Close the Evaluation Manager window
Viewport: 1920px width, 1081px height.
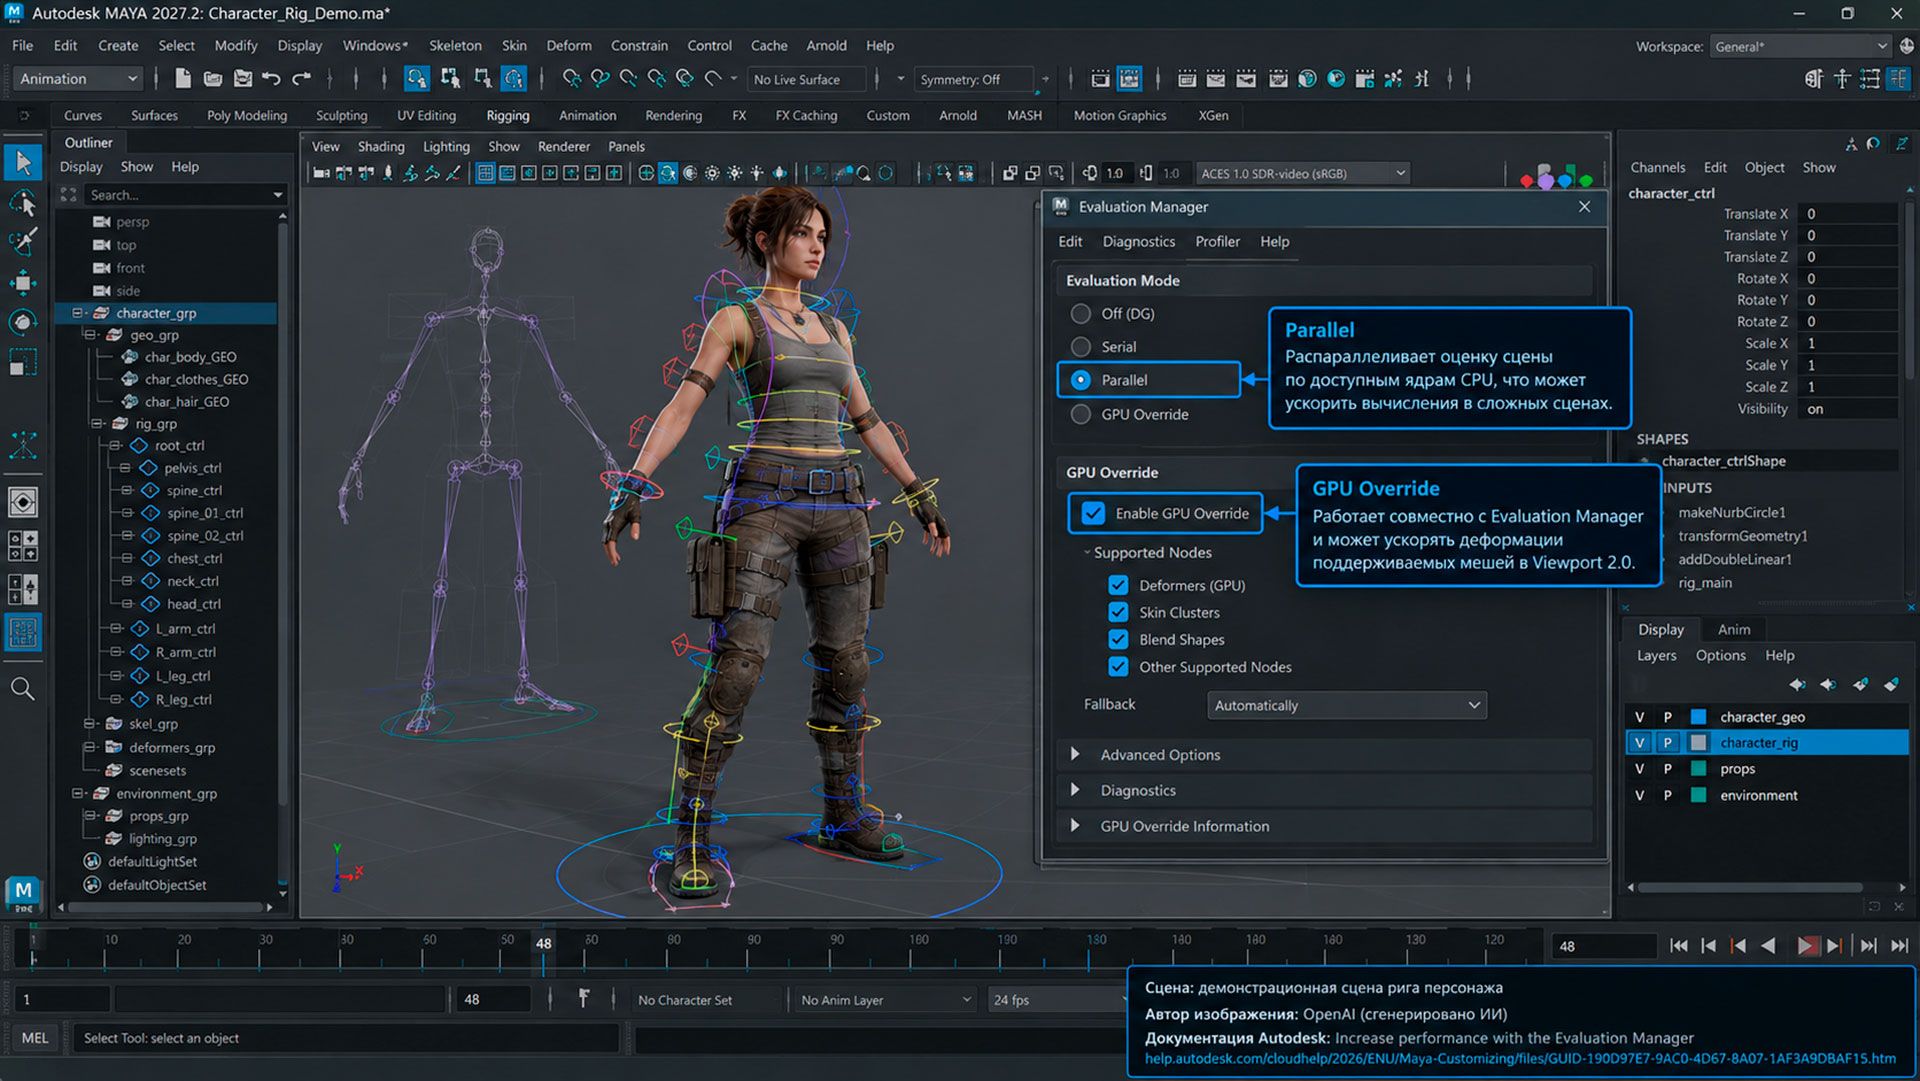[x=1585, y=207]
